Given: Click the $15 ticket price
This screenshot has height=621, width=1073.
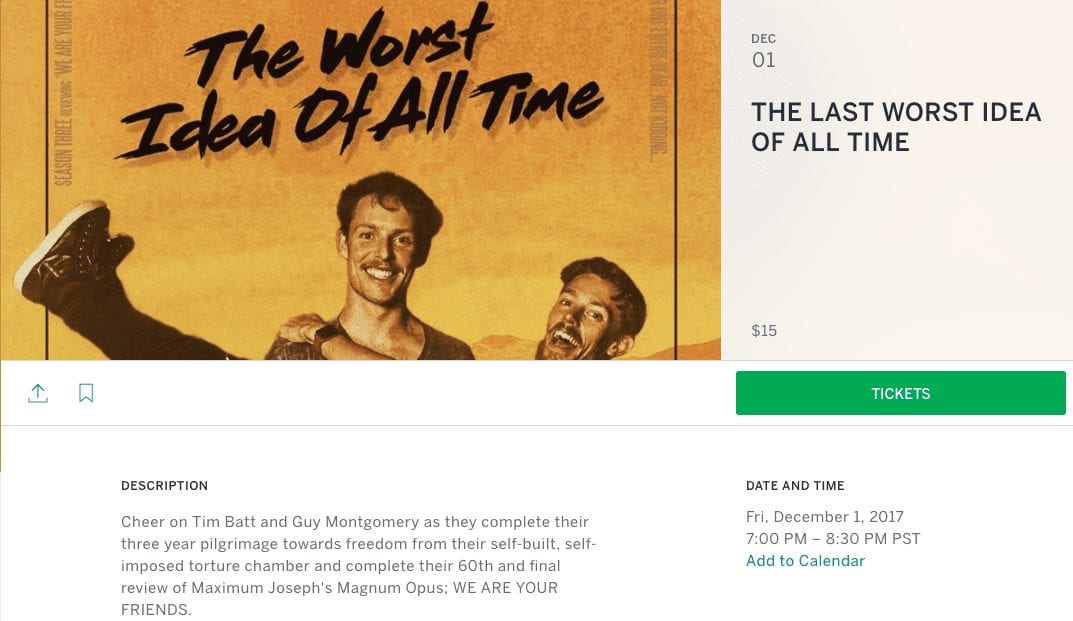Looking at the screenshot, I should click(764, 330).
